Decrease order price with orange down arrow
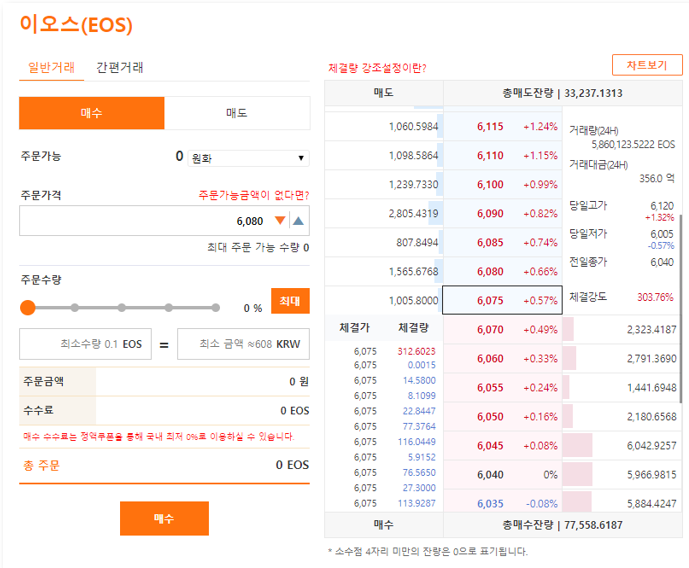 (x=280, y=221)
